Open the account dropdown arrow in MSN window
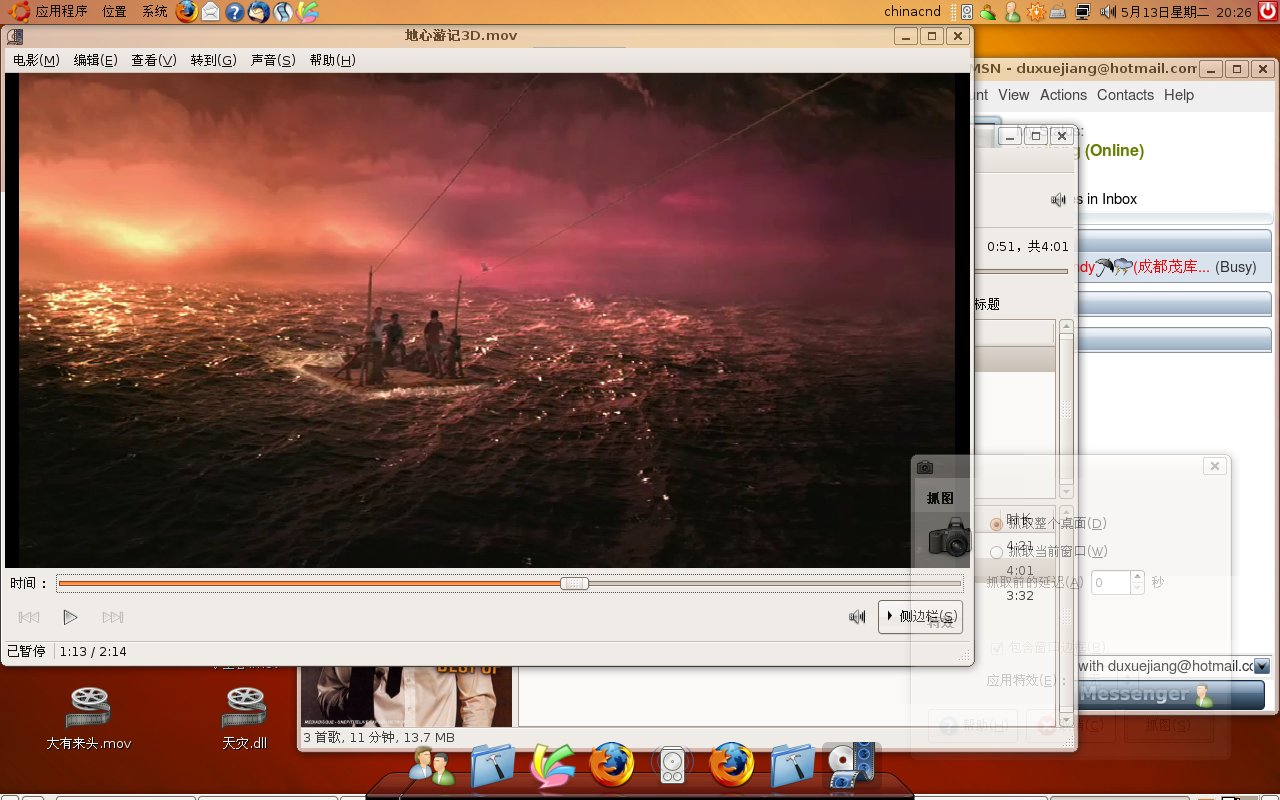This screenshot has width=1280, height=800. point(1262,666)
